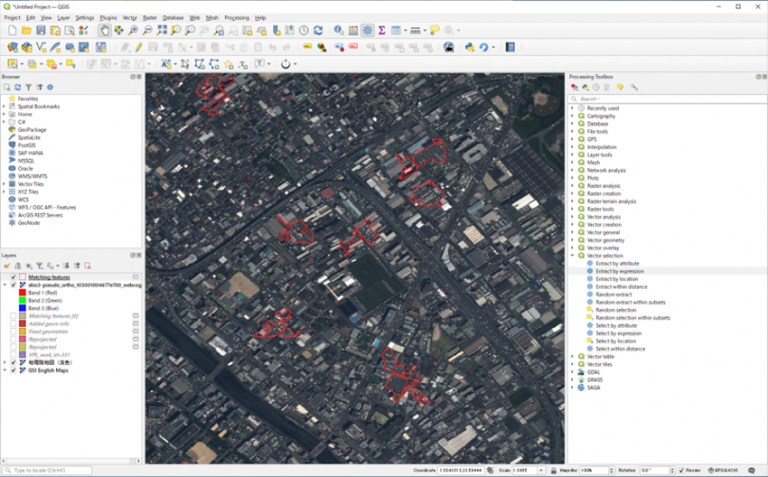Open Processing history clock in Toolbox
The width and height of the screenshot is (768, 477).
[596, 87]
